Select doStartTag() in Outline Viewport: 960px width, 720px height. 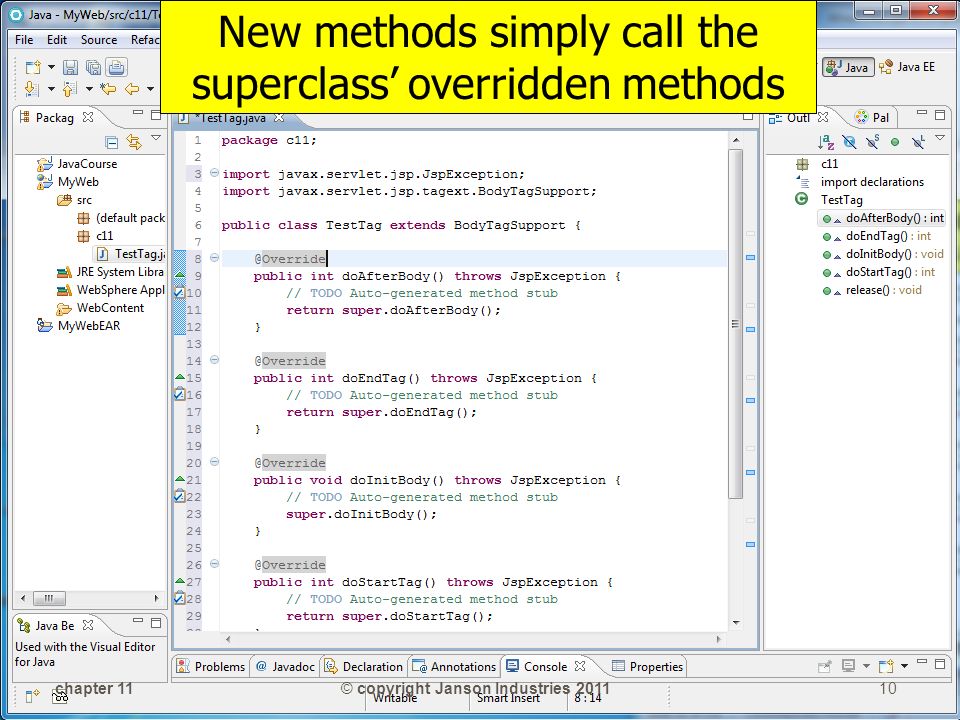[x=879, y=272]
